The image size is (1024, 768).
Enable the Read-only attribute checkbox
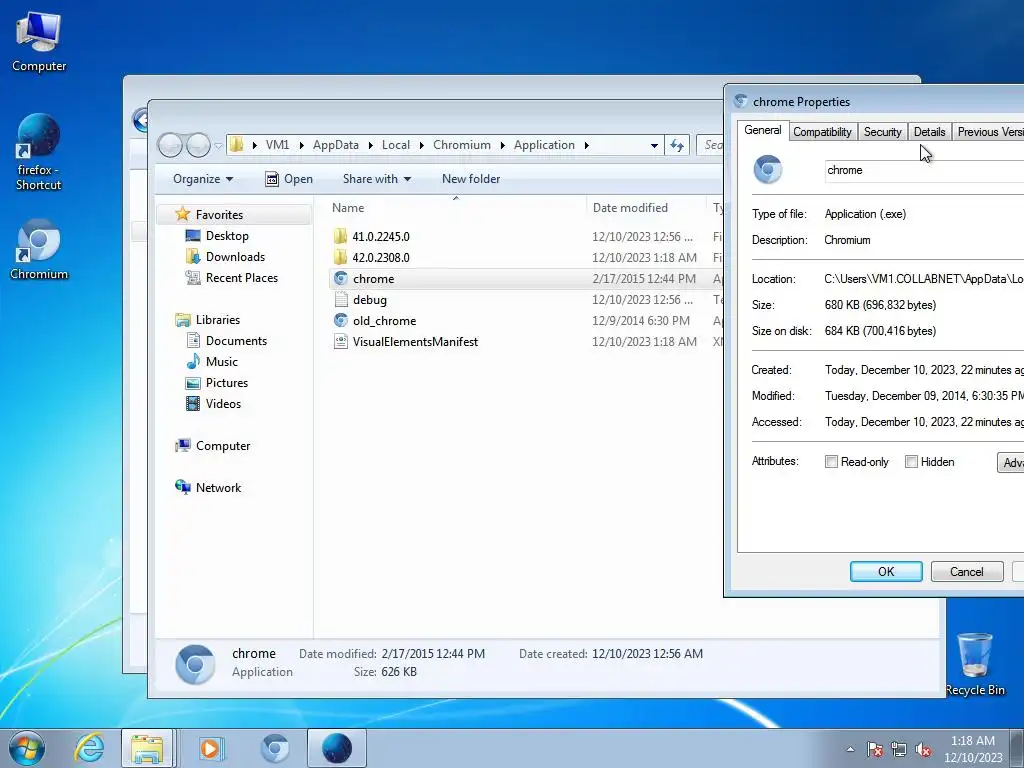click(831, 462)
